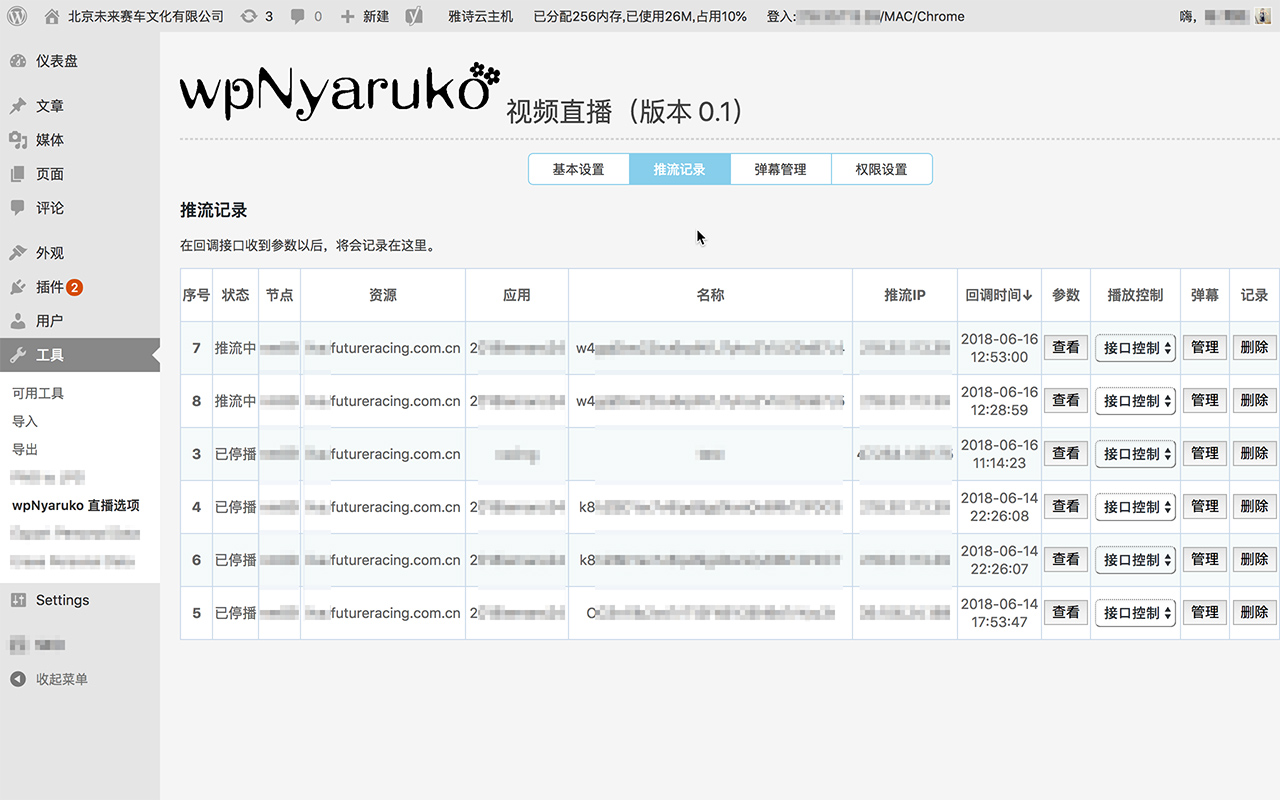Open 接口控制 dropdown for row 4
Screen dimensions: 1280x800
1135,507
